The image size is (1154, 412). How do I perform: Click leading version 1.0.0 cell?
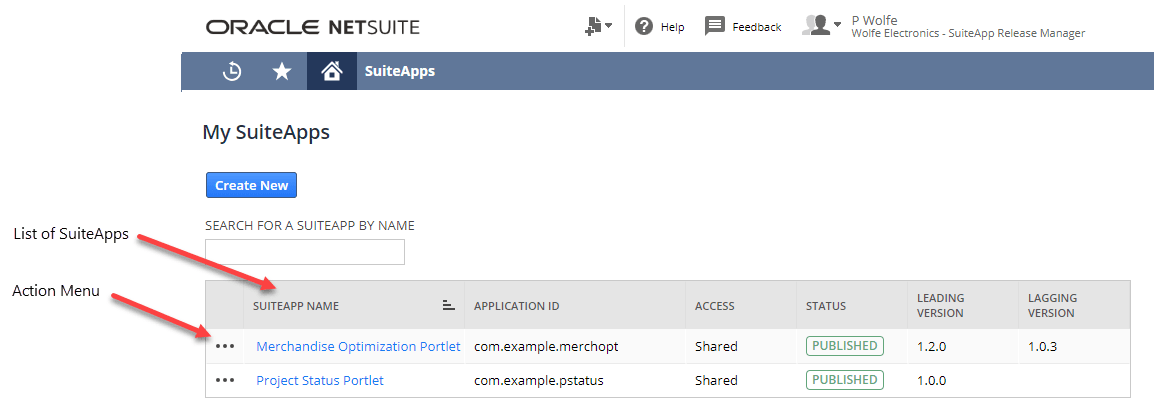coord(931,380)
